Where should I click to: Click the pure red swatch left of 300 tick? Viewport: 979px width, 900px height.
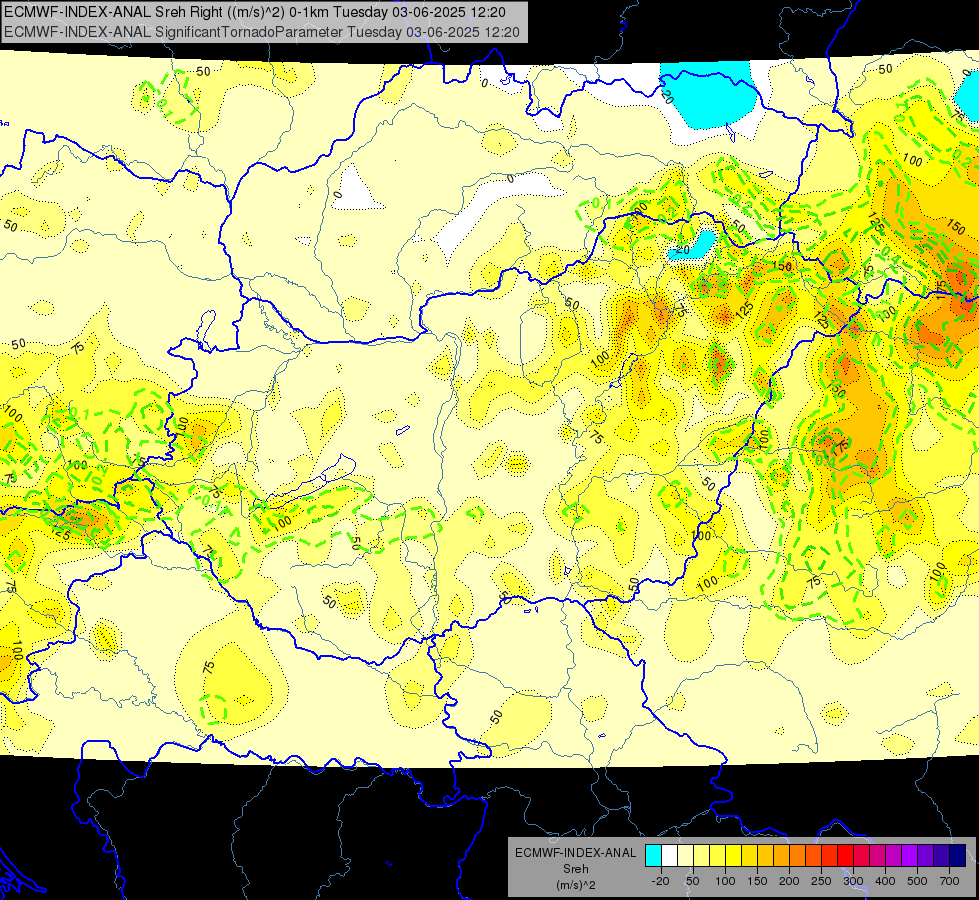(x=846, y=855)
